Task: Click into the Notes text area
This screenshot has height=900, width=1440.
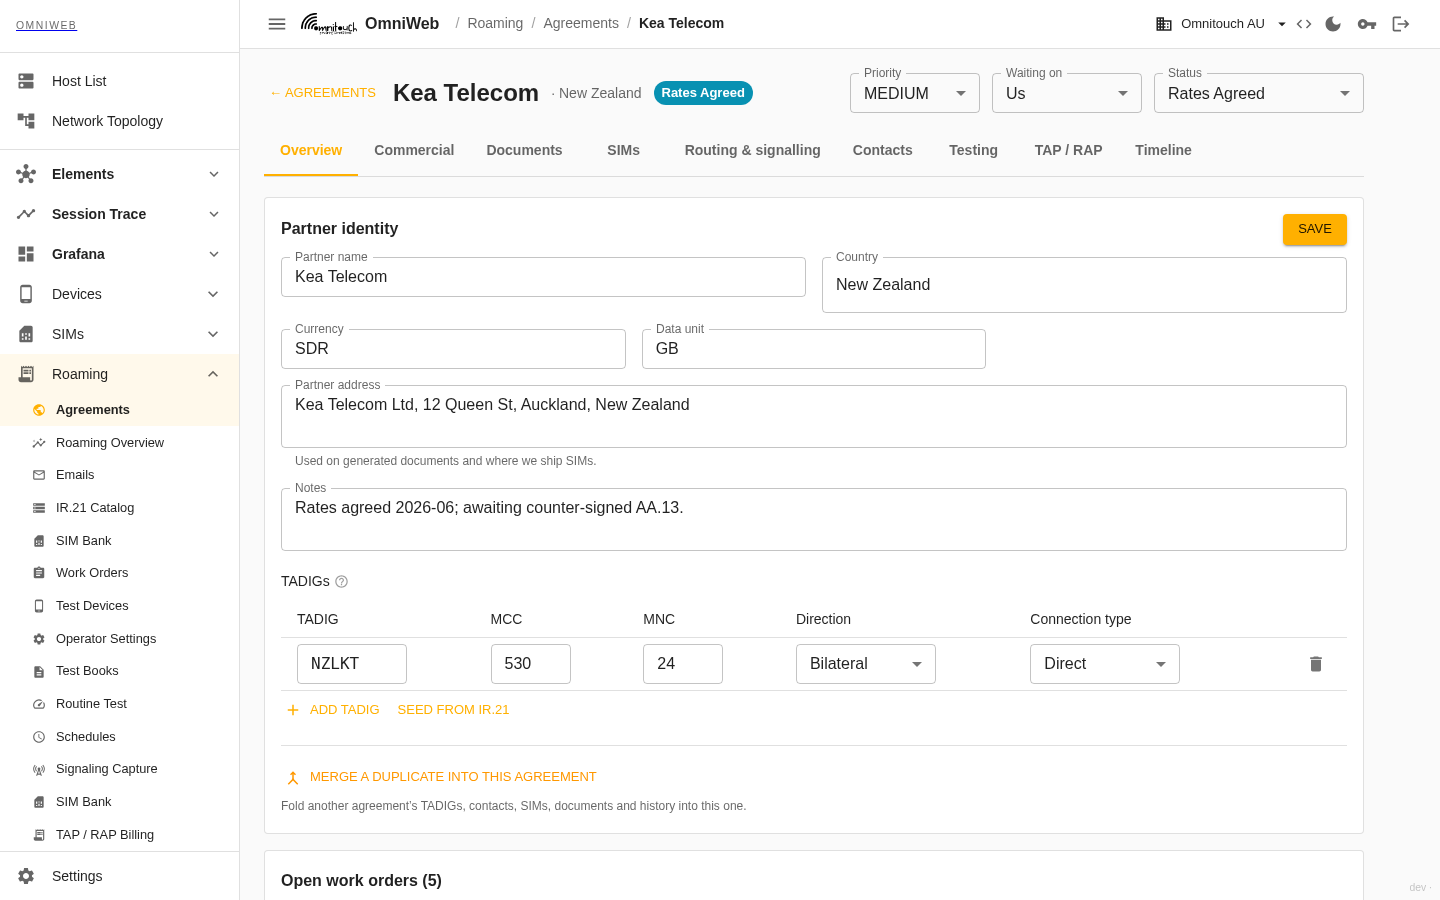Action: coord(814,519)
